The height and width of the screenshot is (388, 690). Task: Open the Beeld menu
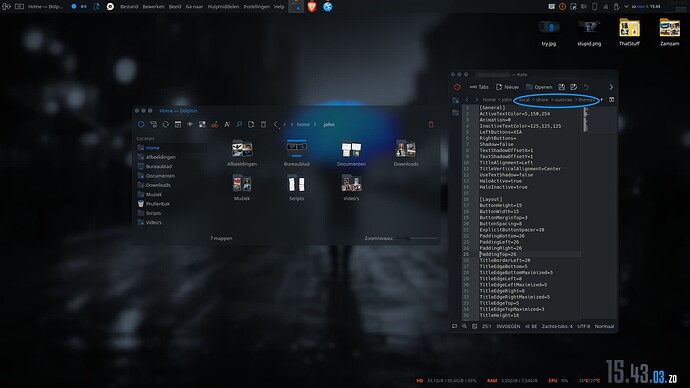175,7
